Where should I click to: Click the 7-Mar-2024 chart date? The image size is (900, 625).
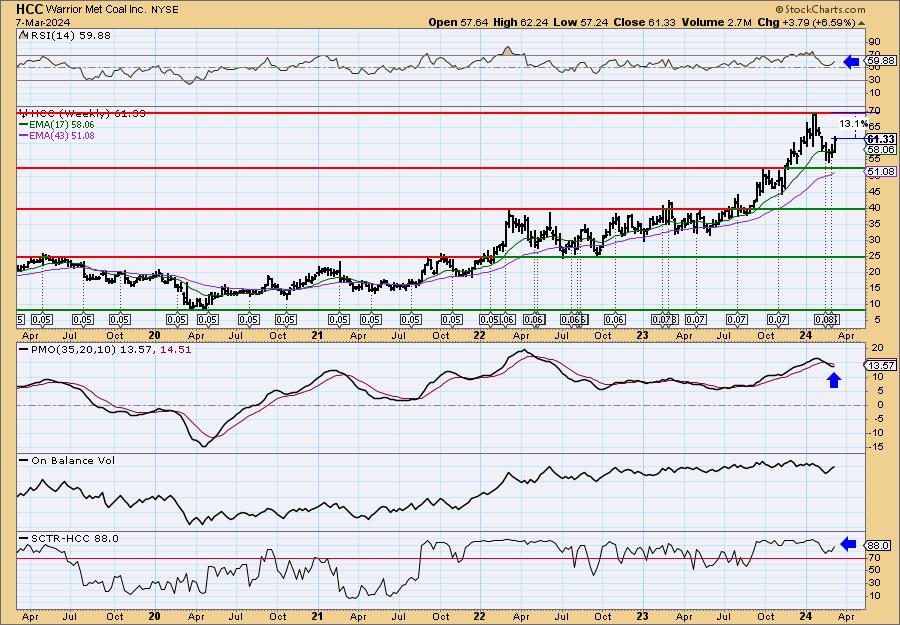click(x=44, y=22)
